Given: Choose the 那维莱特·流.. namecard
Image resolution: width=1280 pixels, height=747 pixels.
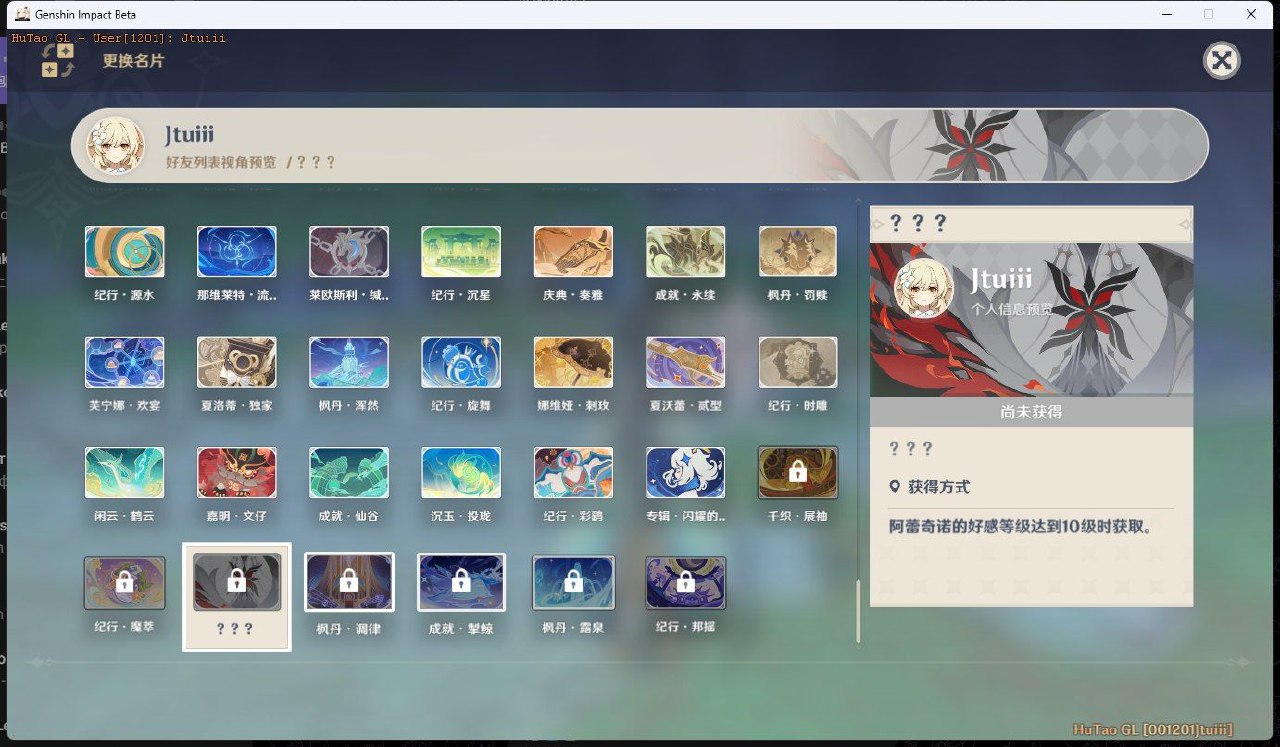Looking at the screenshot, I should 237,251.
